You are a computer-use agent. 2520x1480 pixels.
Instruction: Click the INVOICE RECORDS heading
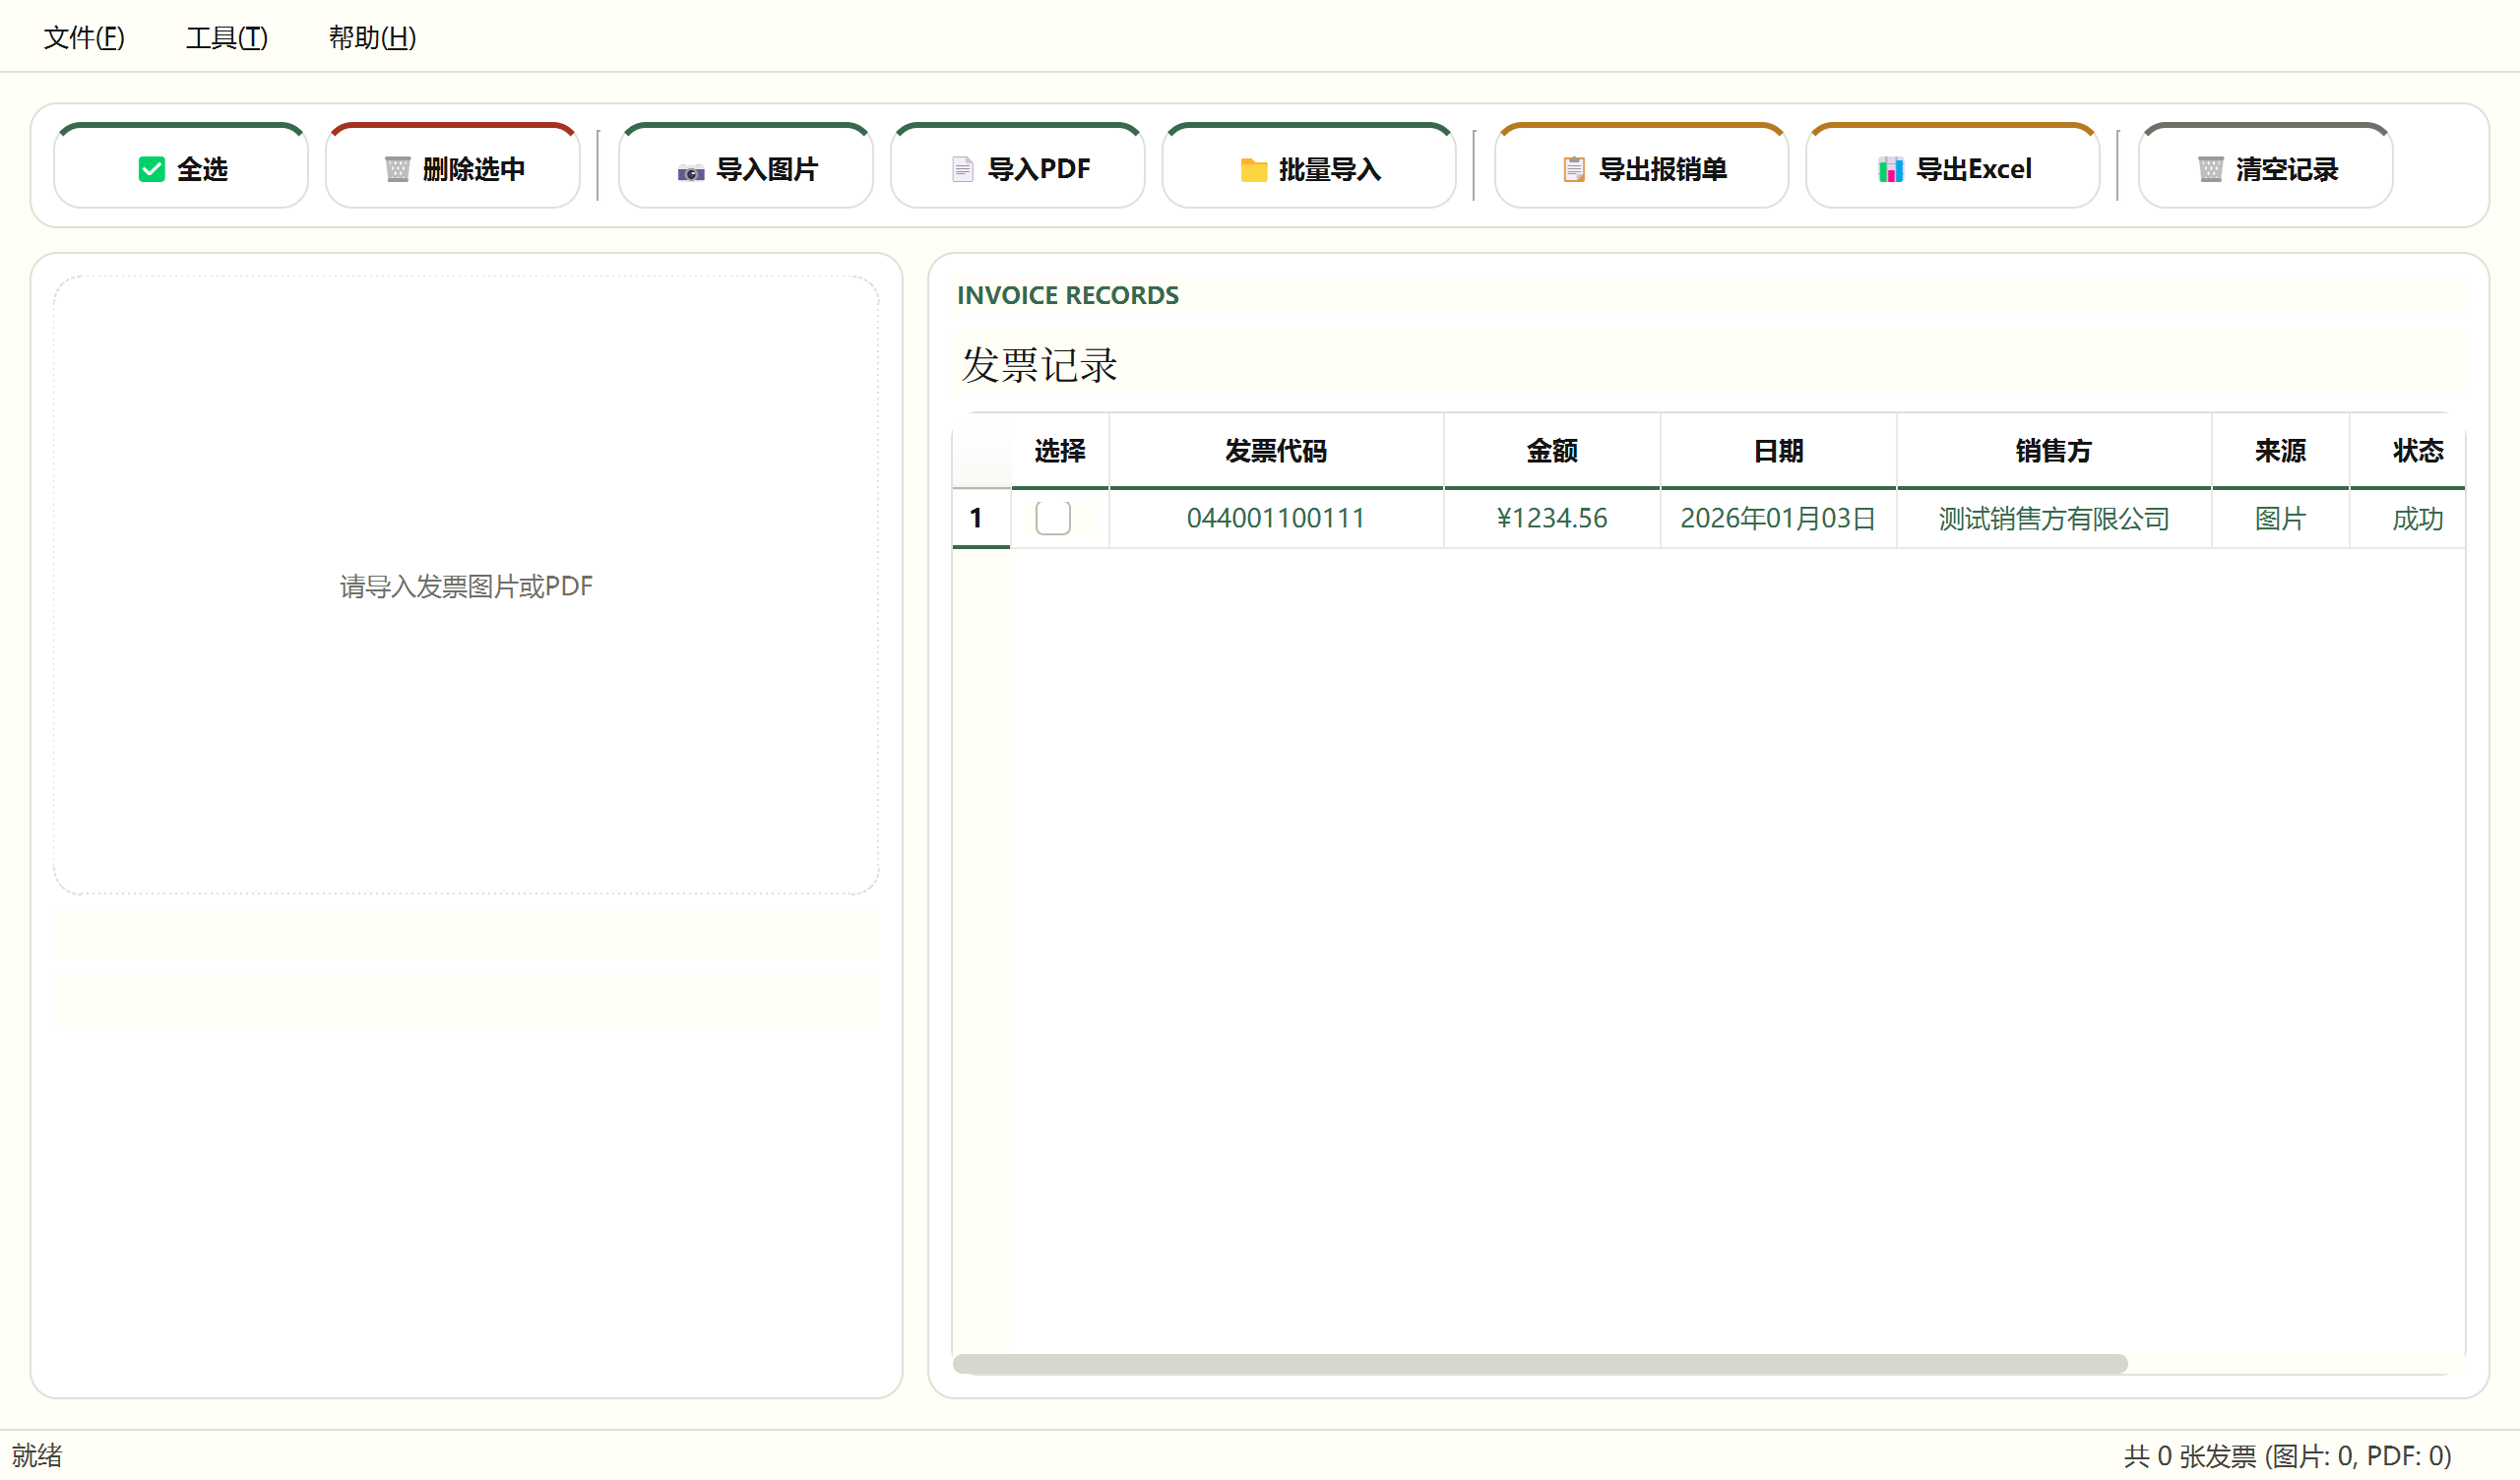pos(1068,295)
